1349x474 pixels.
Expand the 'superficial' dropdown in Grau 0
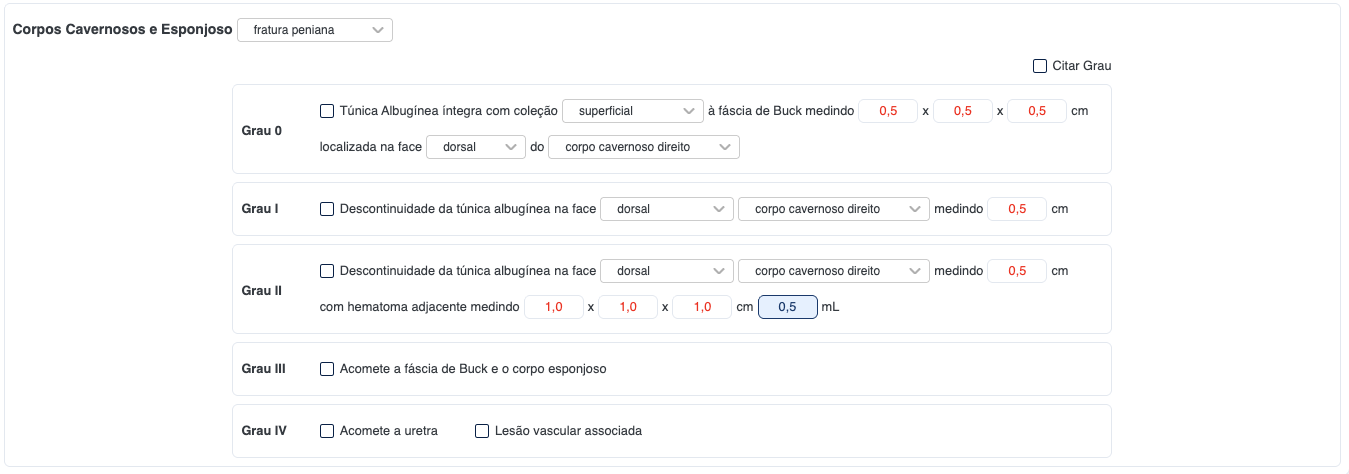click(632, 111)
